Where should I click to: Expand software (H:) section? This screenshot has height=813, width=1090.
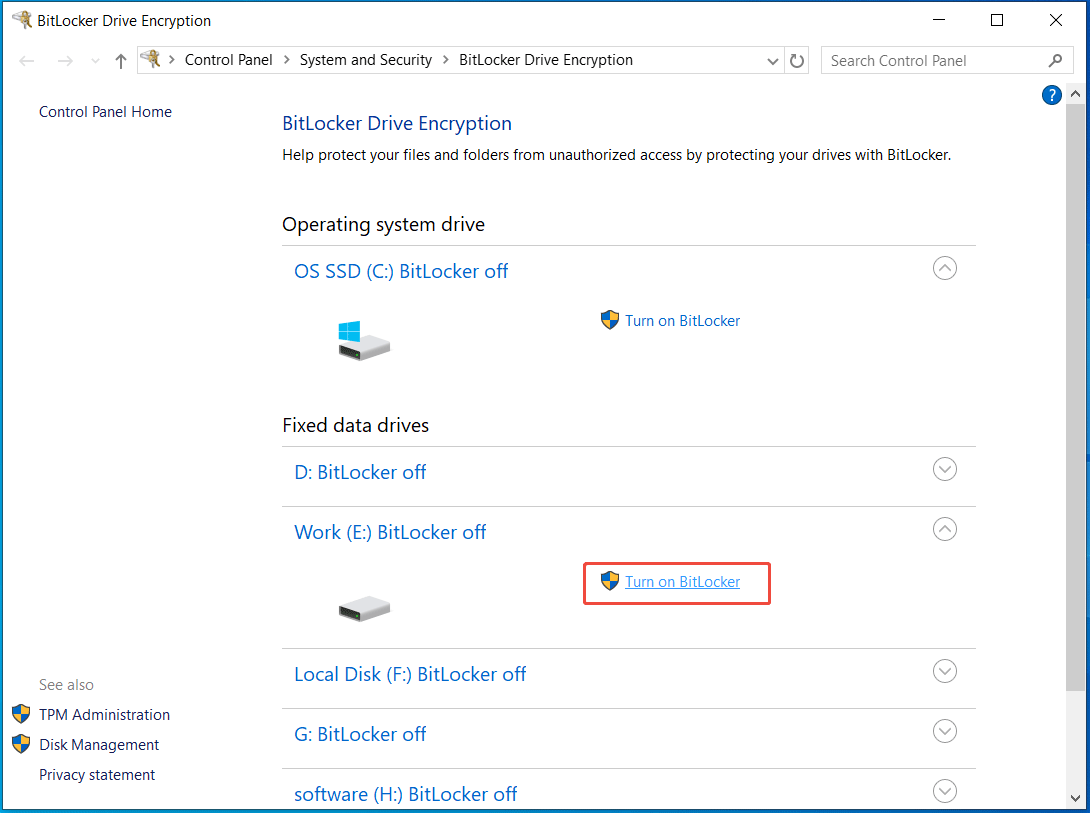coord(945,791)
